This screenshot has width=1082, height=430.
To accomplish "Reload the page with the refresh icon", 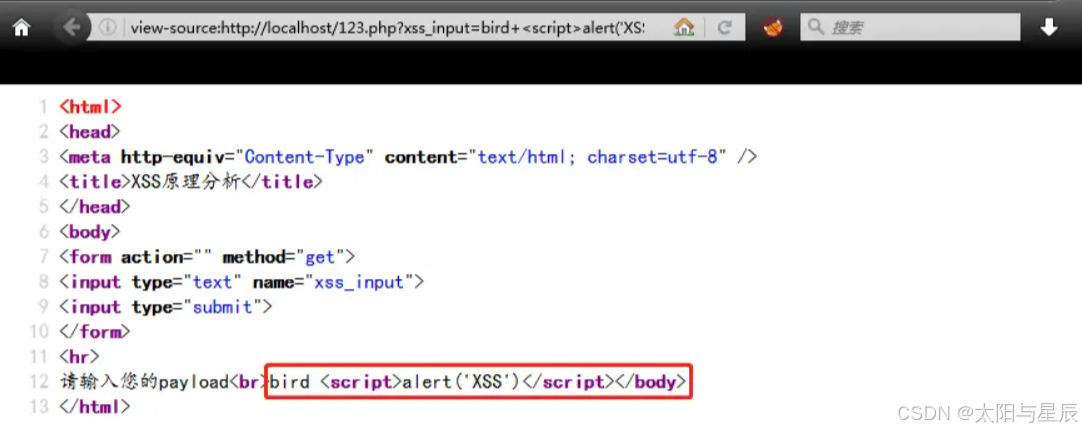I will click(724, 28).
